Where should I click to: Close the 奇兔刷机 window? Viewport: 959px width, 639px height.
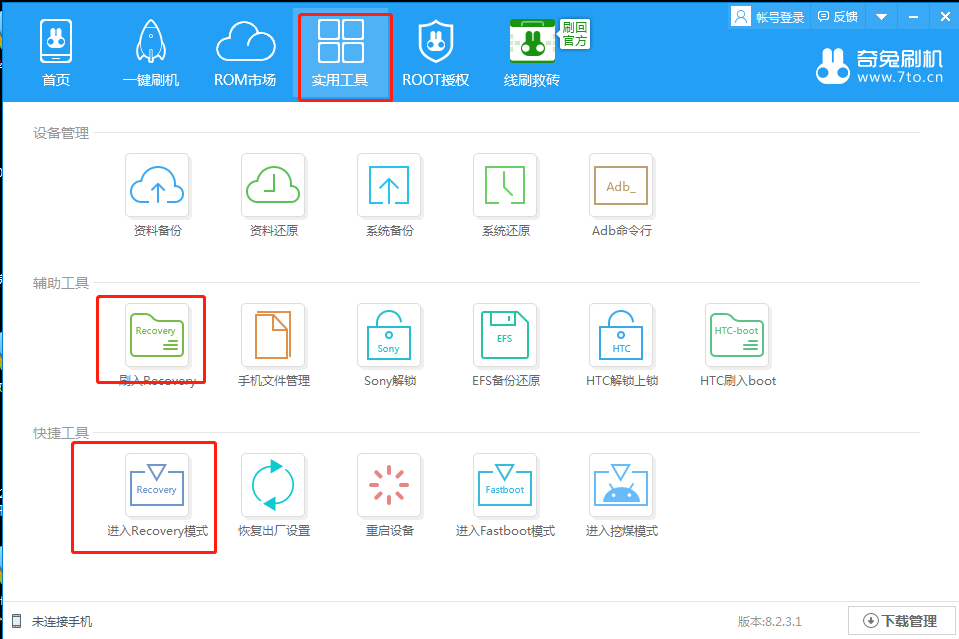[945, 17]
